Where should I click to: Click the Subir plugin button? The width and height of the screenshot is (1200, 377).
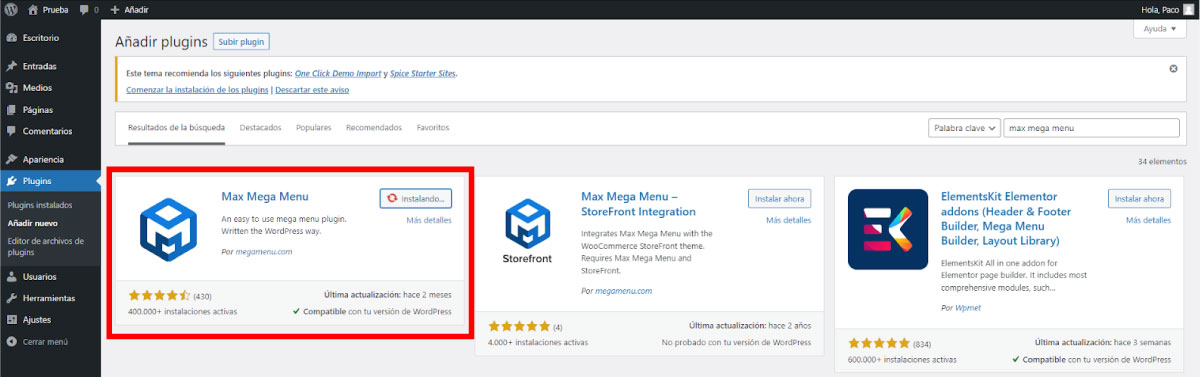click(x=241, y=42)
